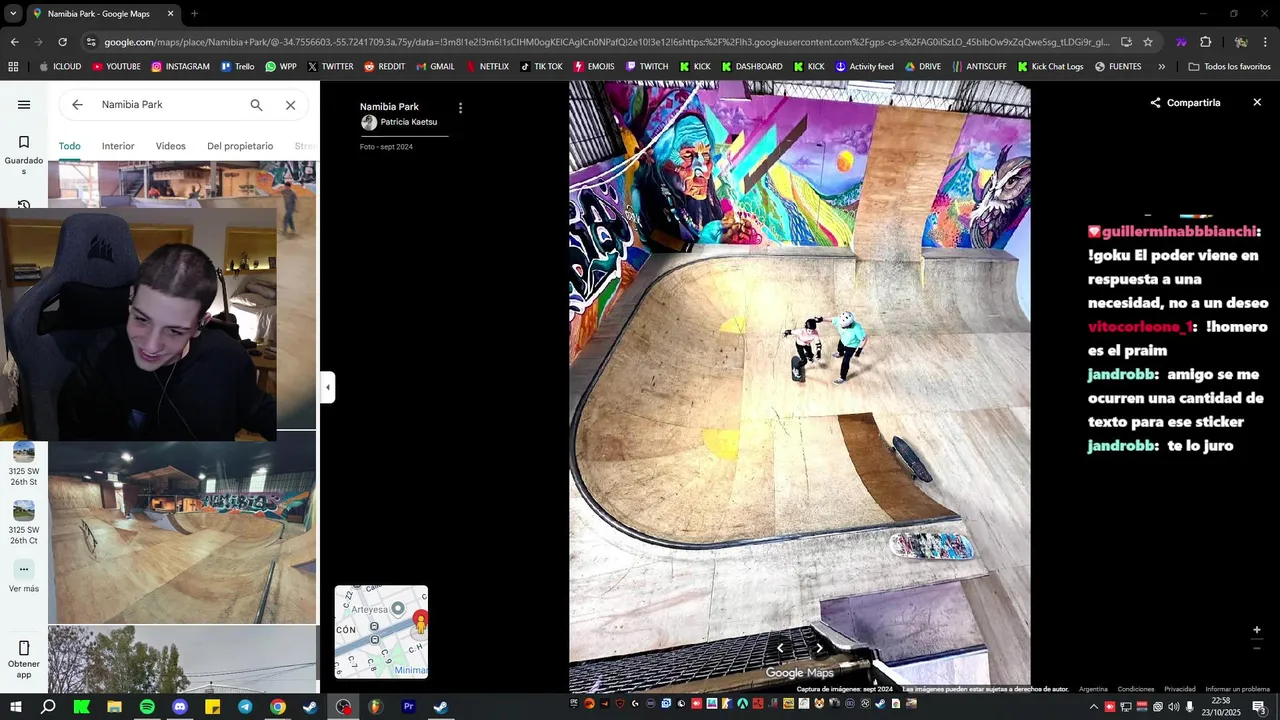The image size is (1280, 720).
Task: Open the Del propietario tab
Action: coord(240,146)
